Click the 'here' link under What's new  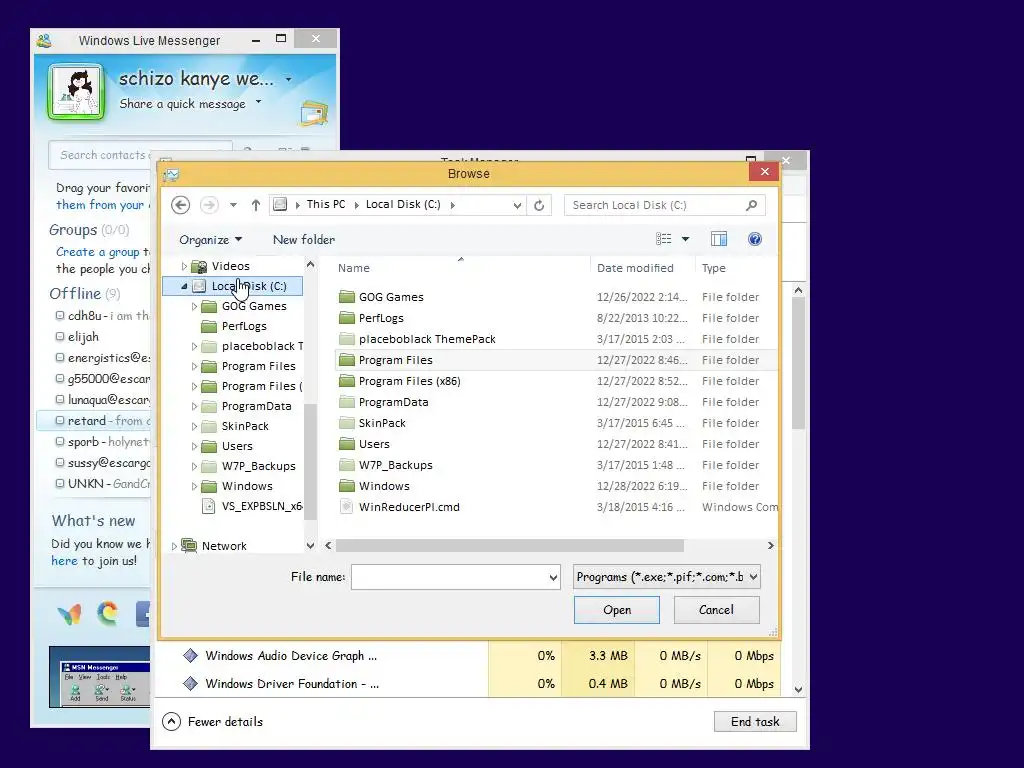pyautogui.click(x=64, y=561)
